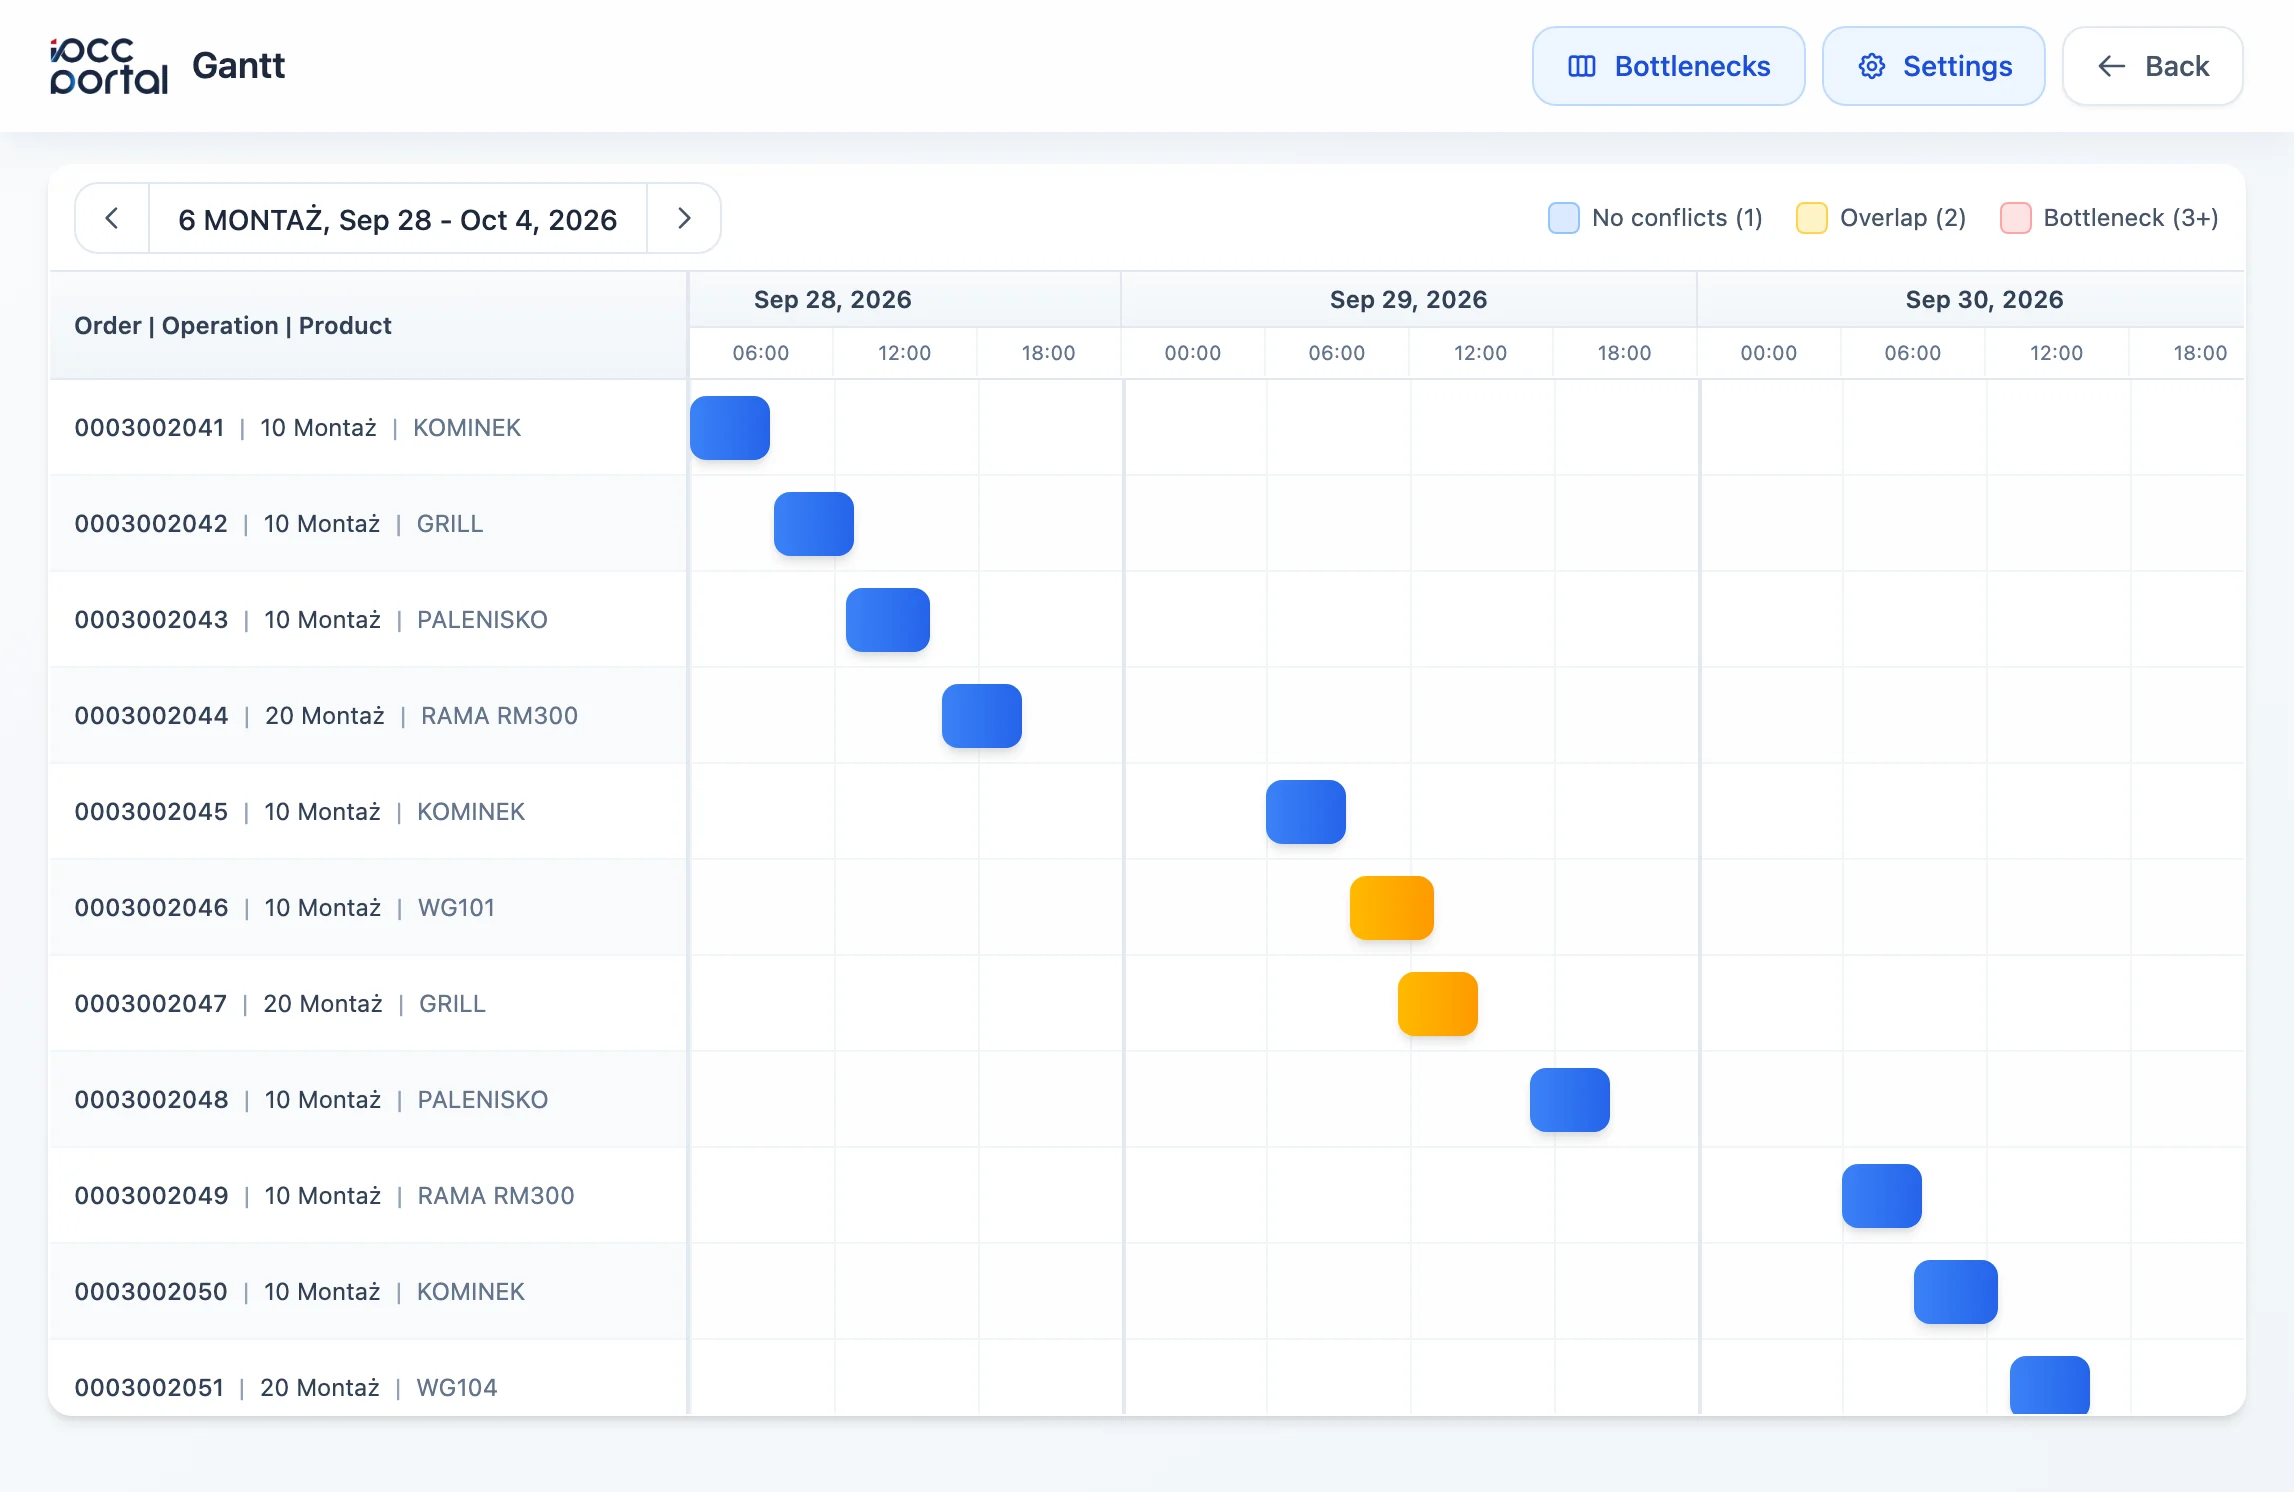Click row '0003002045 | 10 Montaż | KOMINEK'
Screen dimensions: 2294x1492
click(x=368, y=812)
